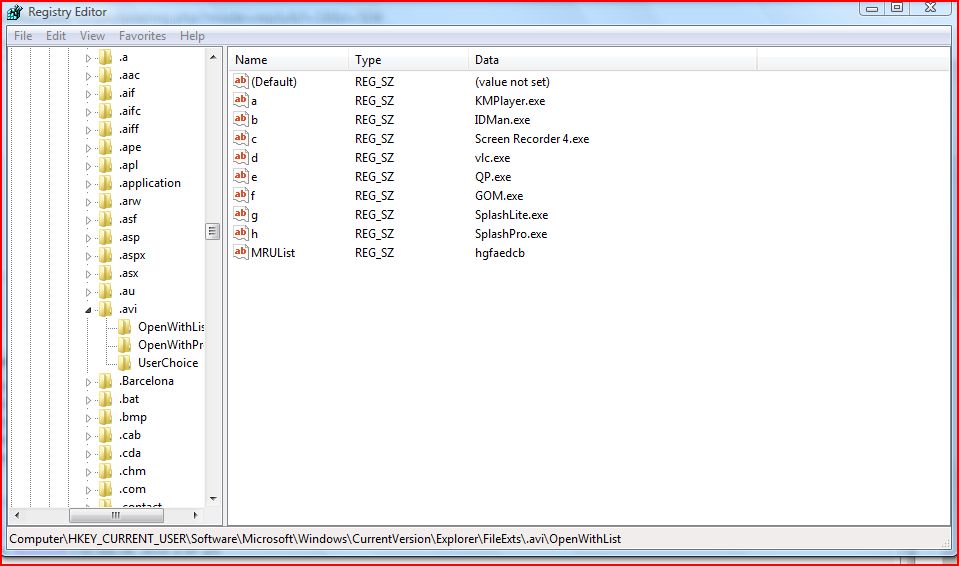Viewport: 959px width, 566px height.
Task: Sort values by the Name column header
Action: 289,60
